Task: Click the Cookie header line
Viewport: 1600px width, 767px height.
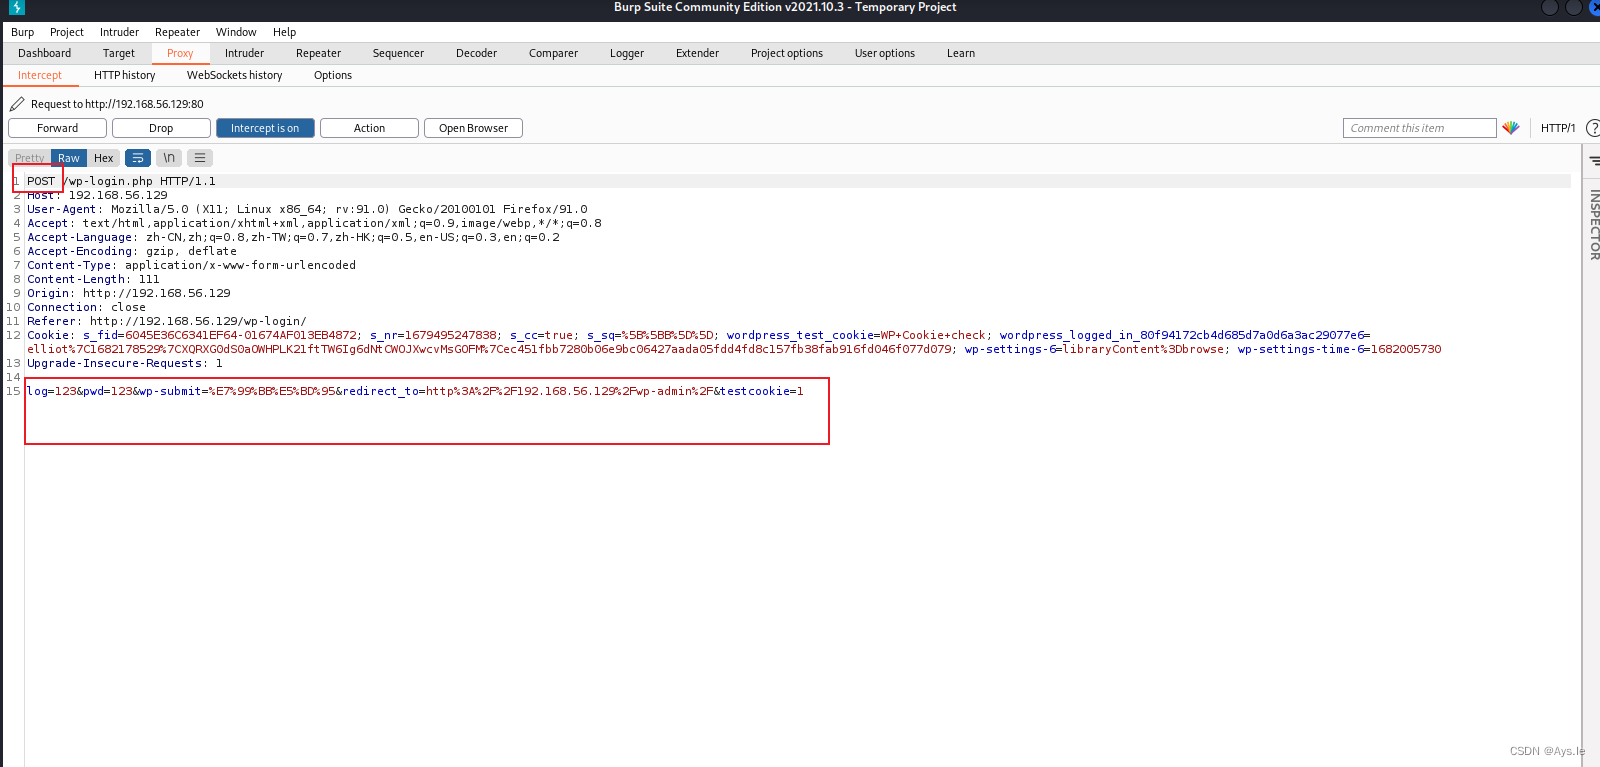Action: [734, 342]
